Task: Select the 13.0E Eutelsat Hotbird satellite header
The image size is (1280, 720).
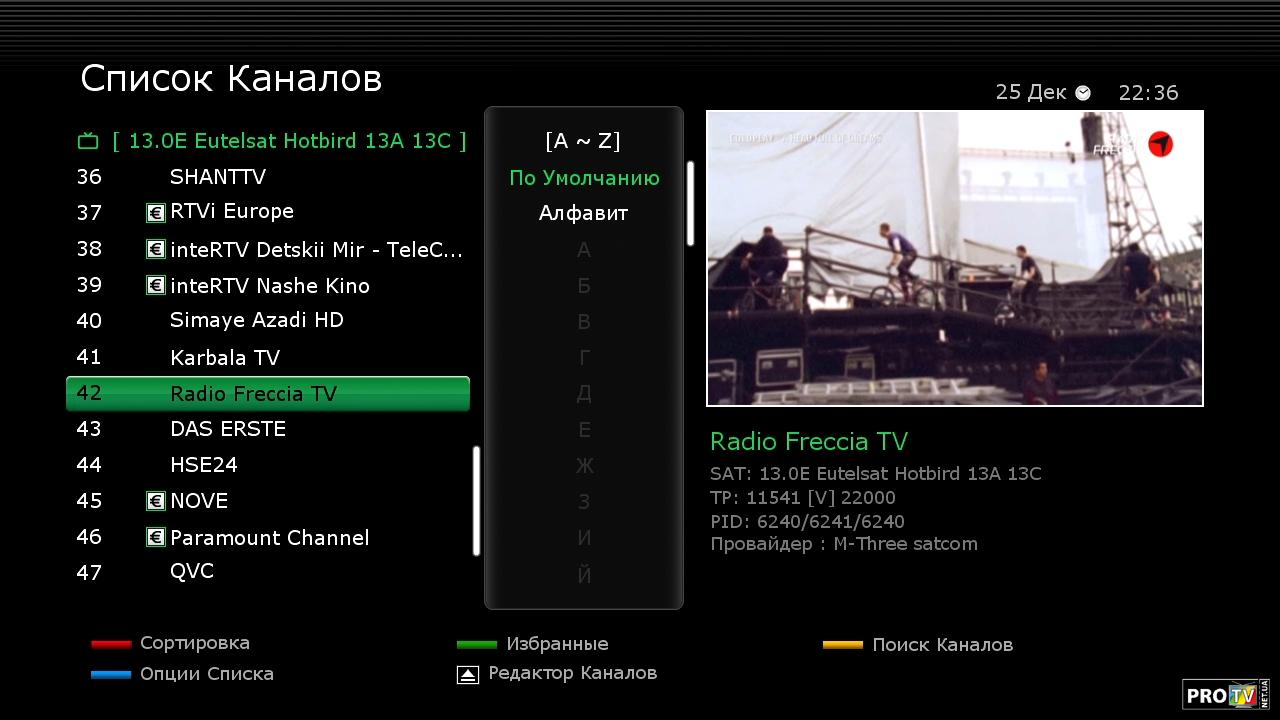Action: [x=289, y=141]
